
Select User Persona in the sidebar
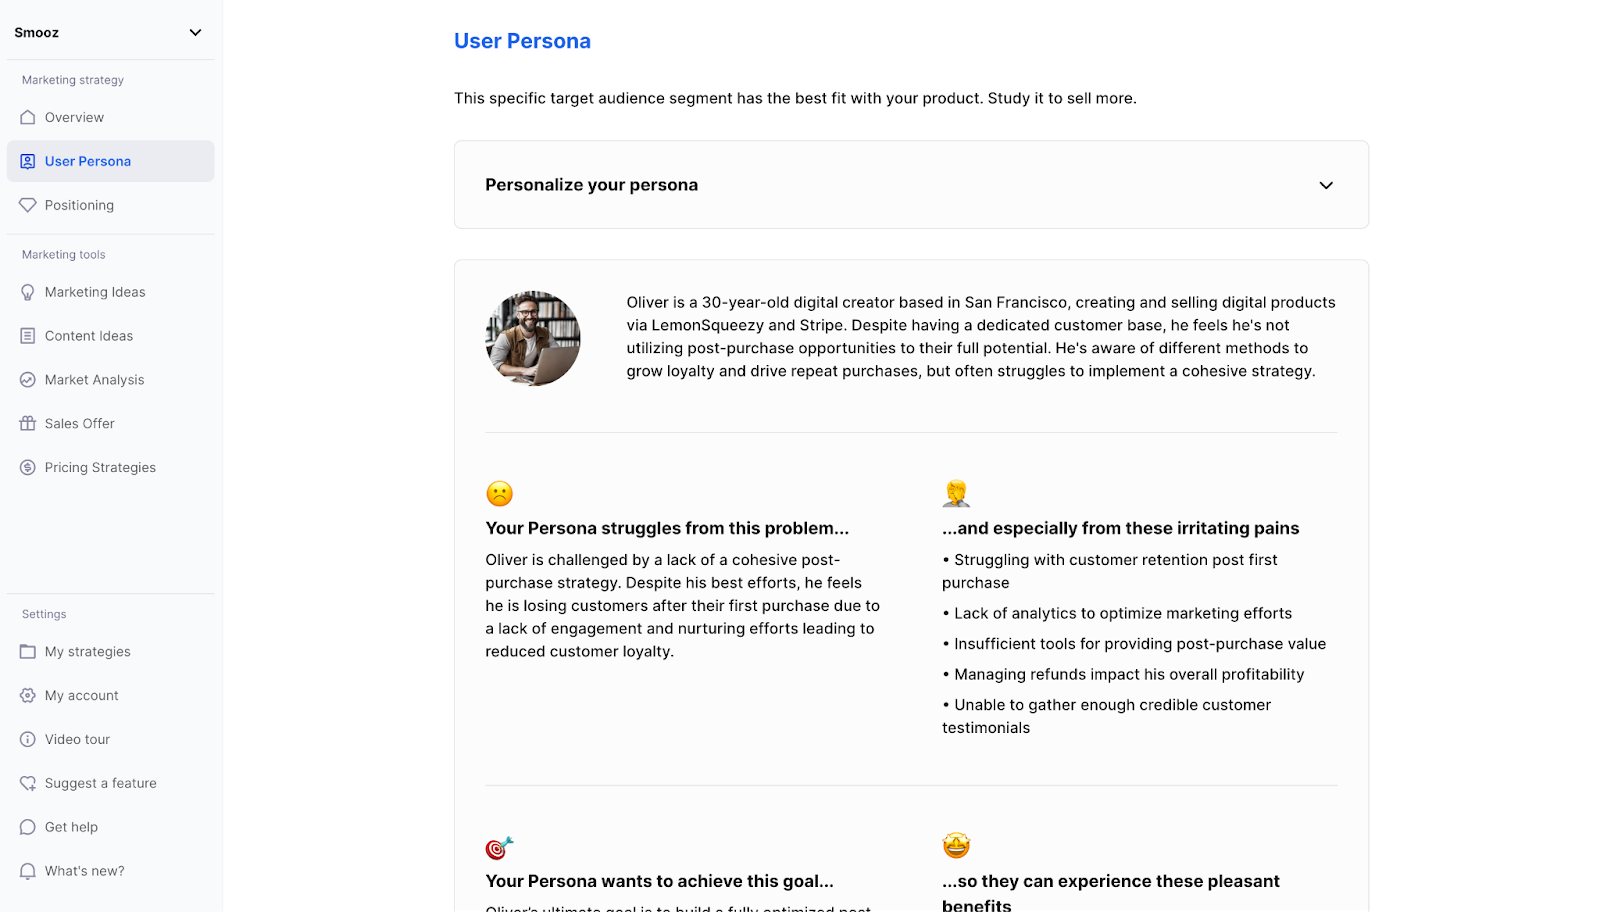(x=88, y=161)
